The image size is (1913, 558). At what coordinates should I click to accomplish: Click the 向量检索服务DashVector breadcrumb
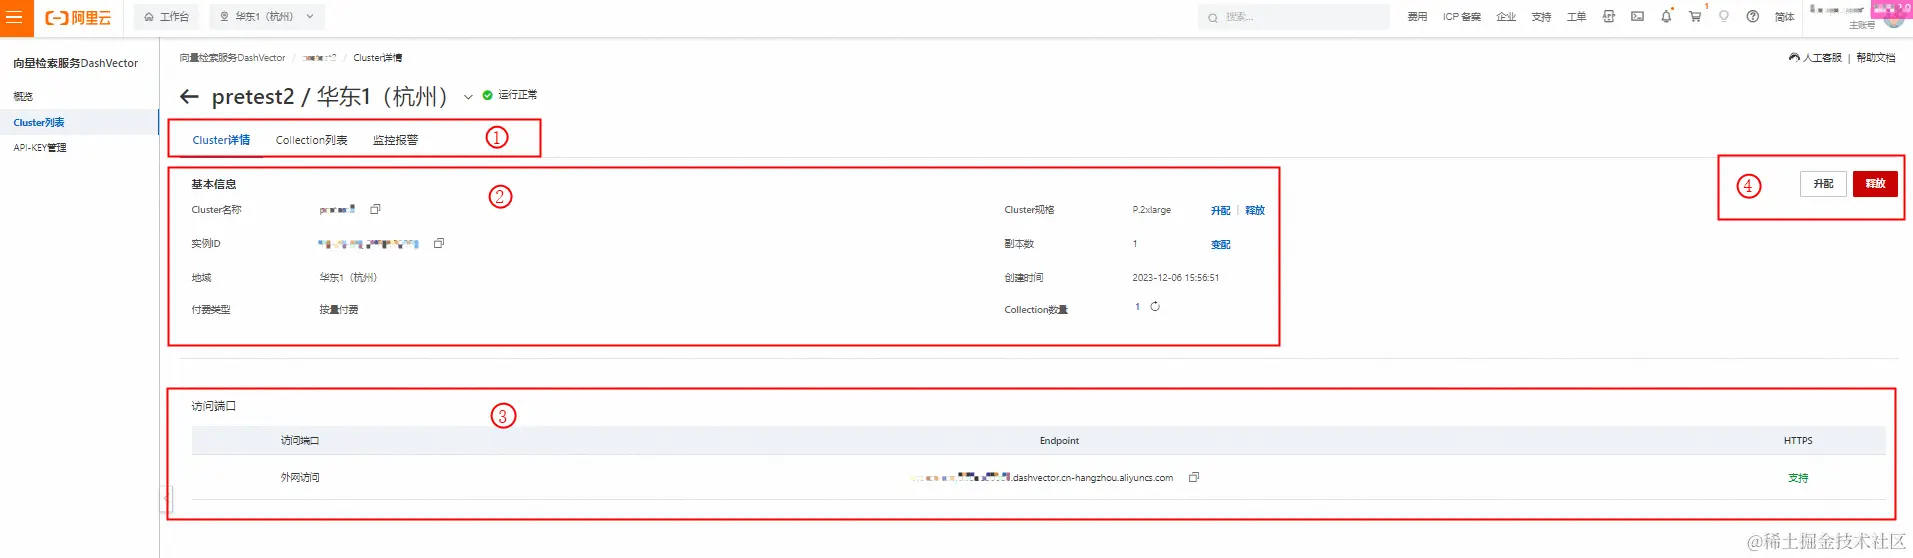(232, 58)
